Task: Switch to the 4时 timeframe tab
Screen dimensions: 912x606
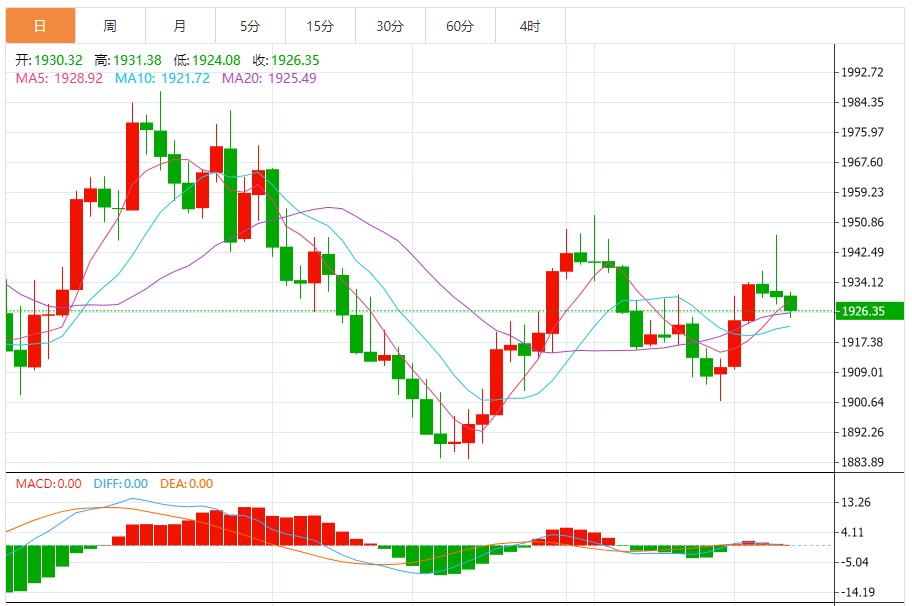Action: [530, 26]
